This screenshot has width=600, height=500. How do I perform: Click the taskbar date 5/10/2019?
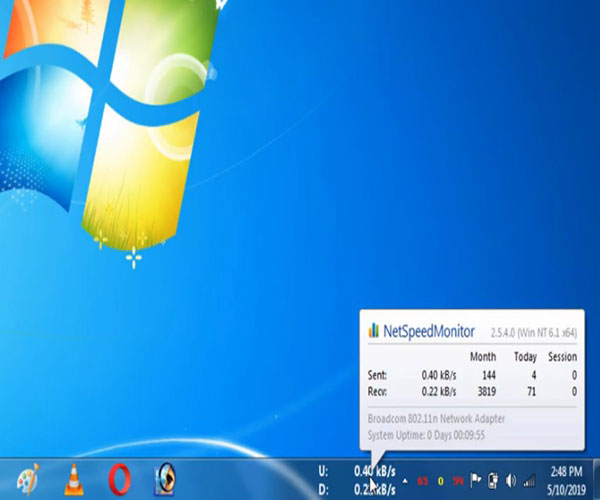tap(566, 489)
